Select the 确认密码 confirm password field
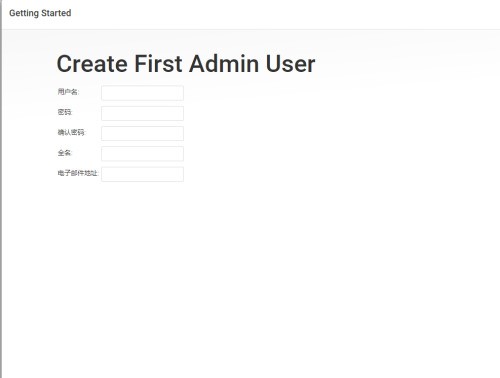The height and width of the screenshot is (378, 500). [142, 134]
